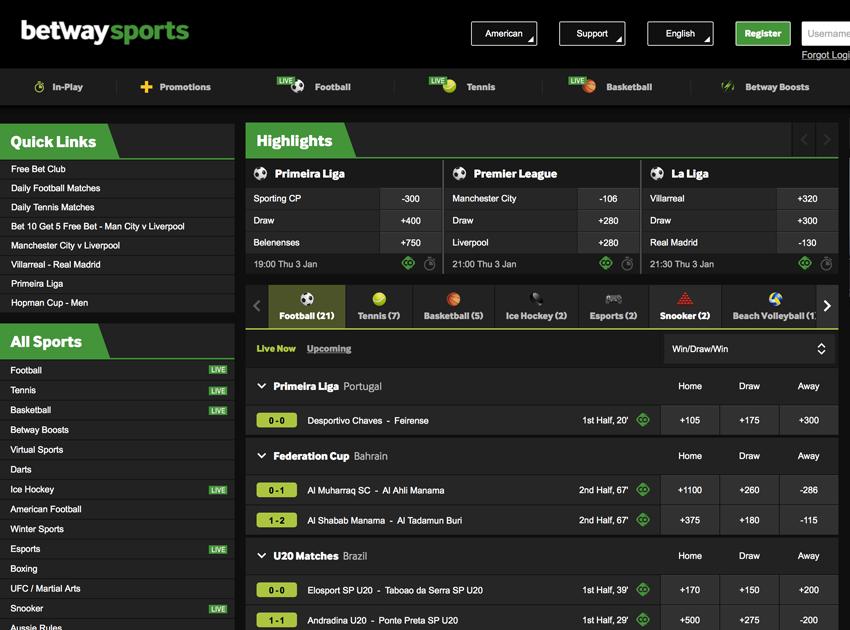Click the Betway Boosts lightning icon
This screenshot has height=630, width=850.
tap(727, 86)
